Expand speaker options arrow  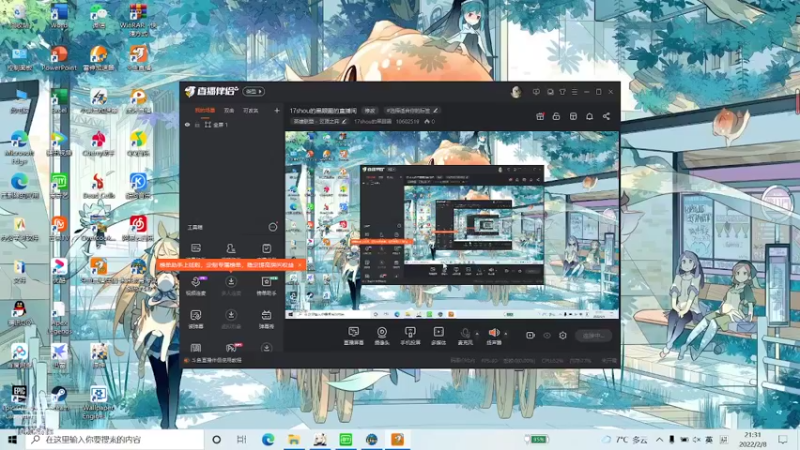click(506, 334)
